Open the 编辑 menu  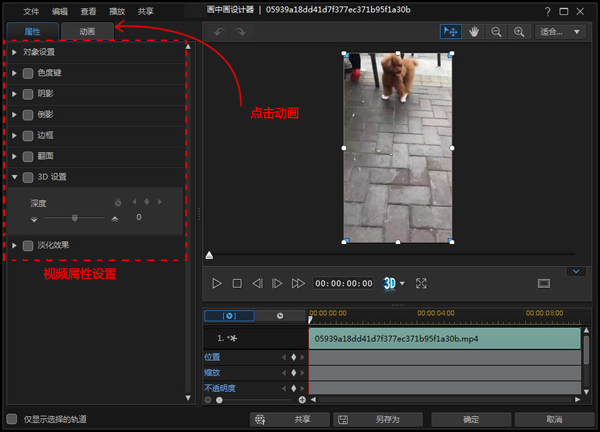[x=60, y=11]
